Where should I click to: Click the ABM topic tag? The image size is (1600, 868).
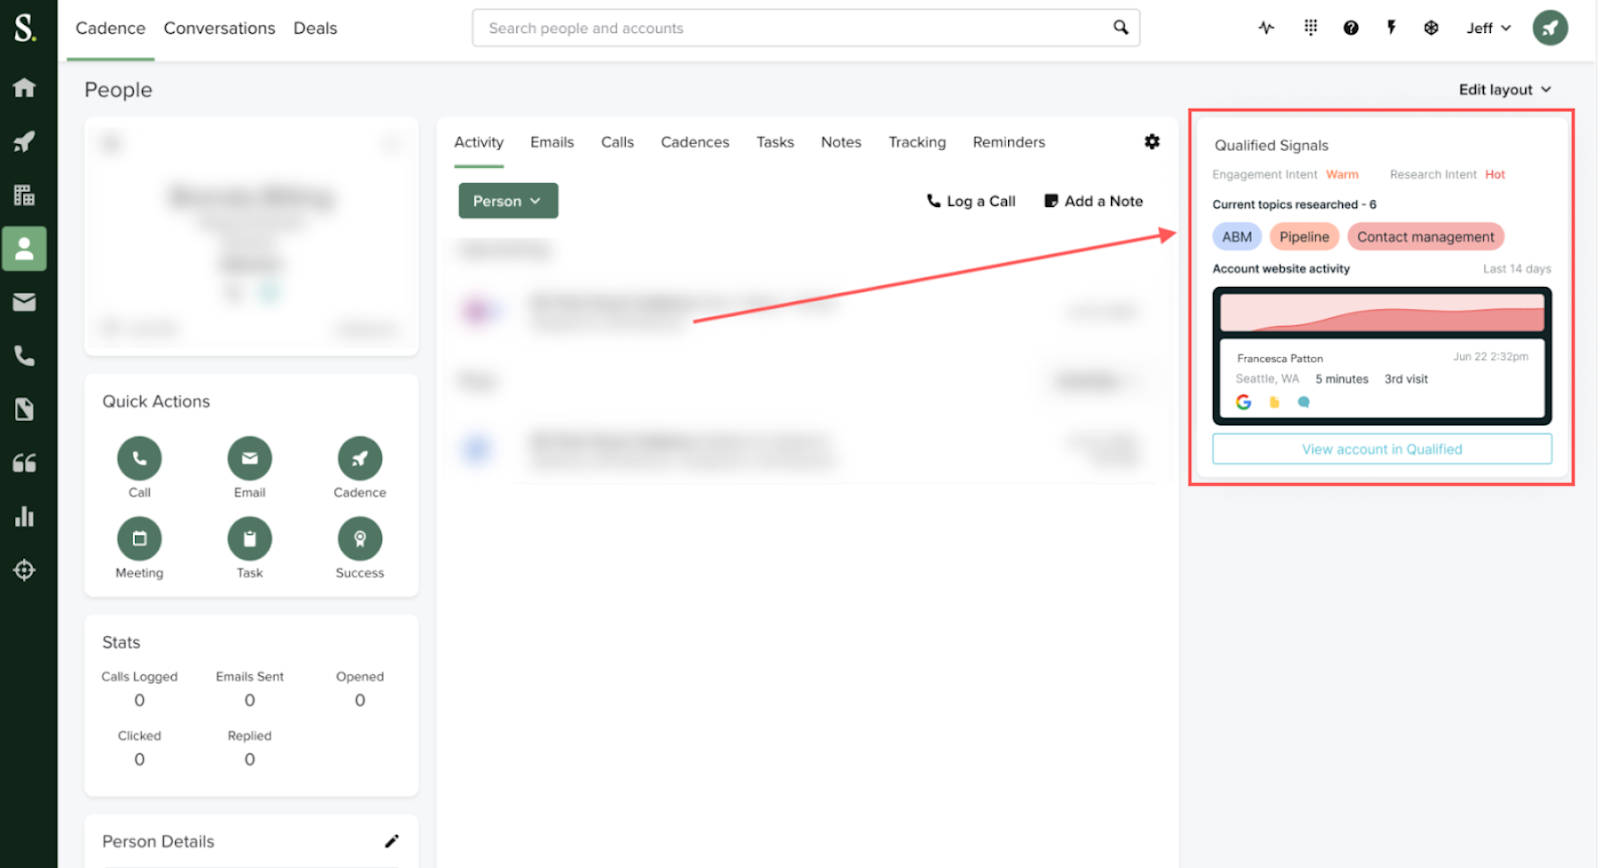[x=1237, y=237]
